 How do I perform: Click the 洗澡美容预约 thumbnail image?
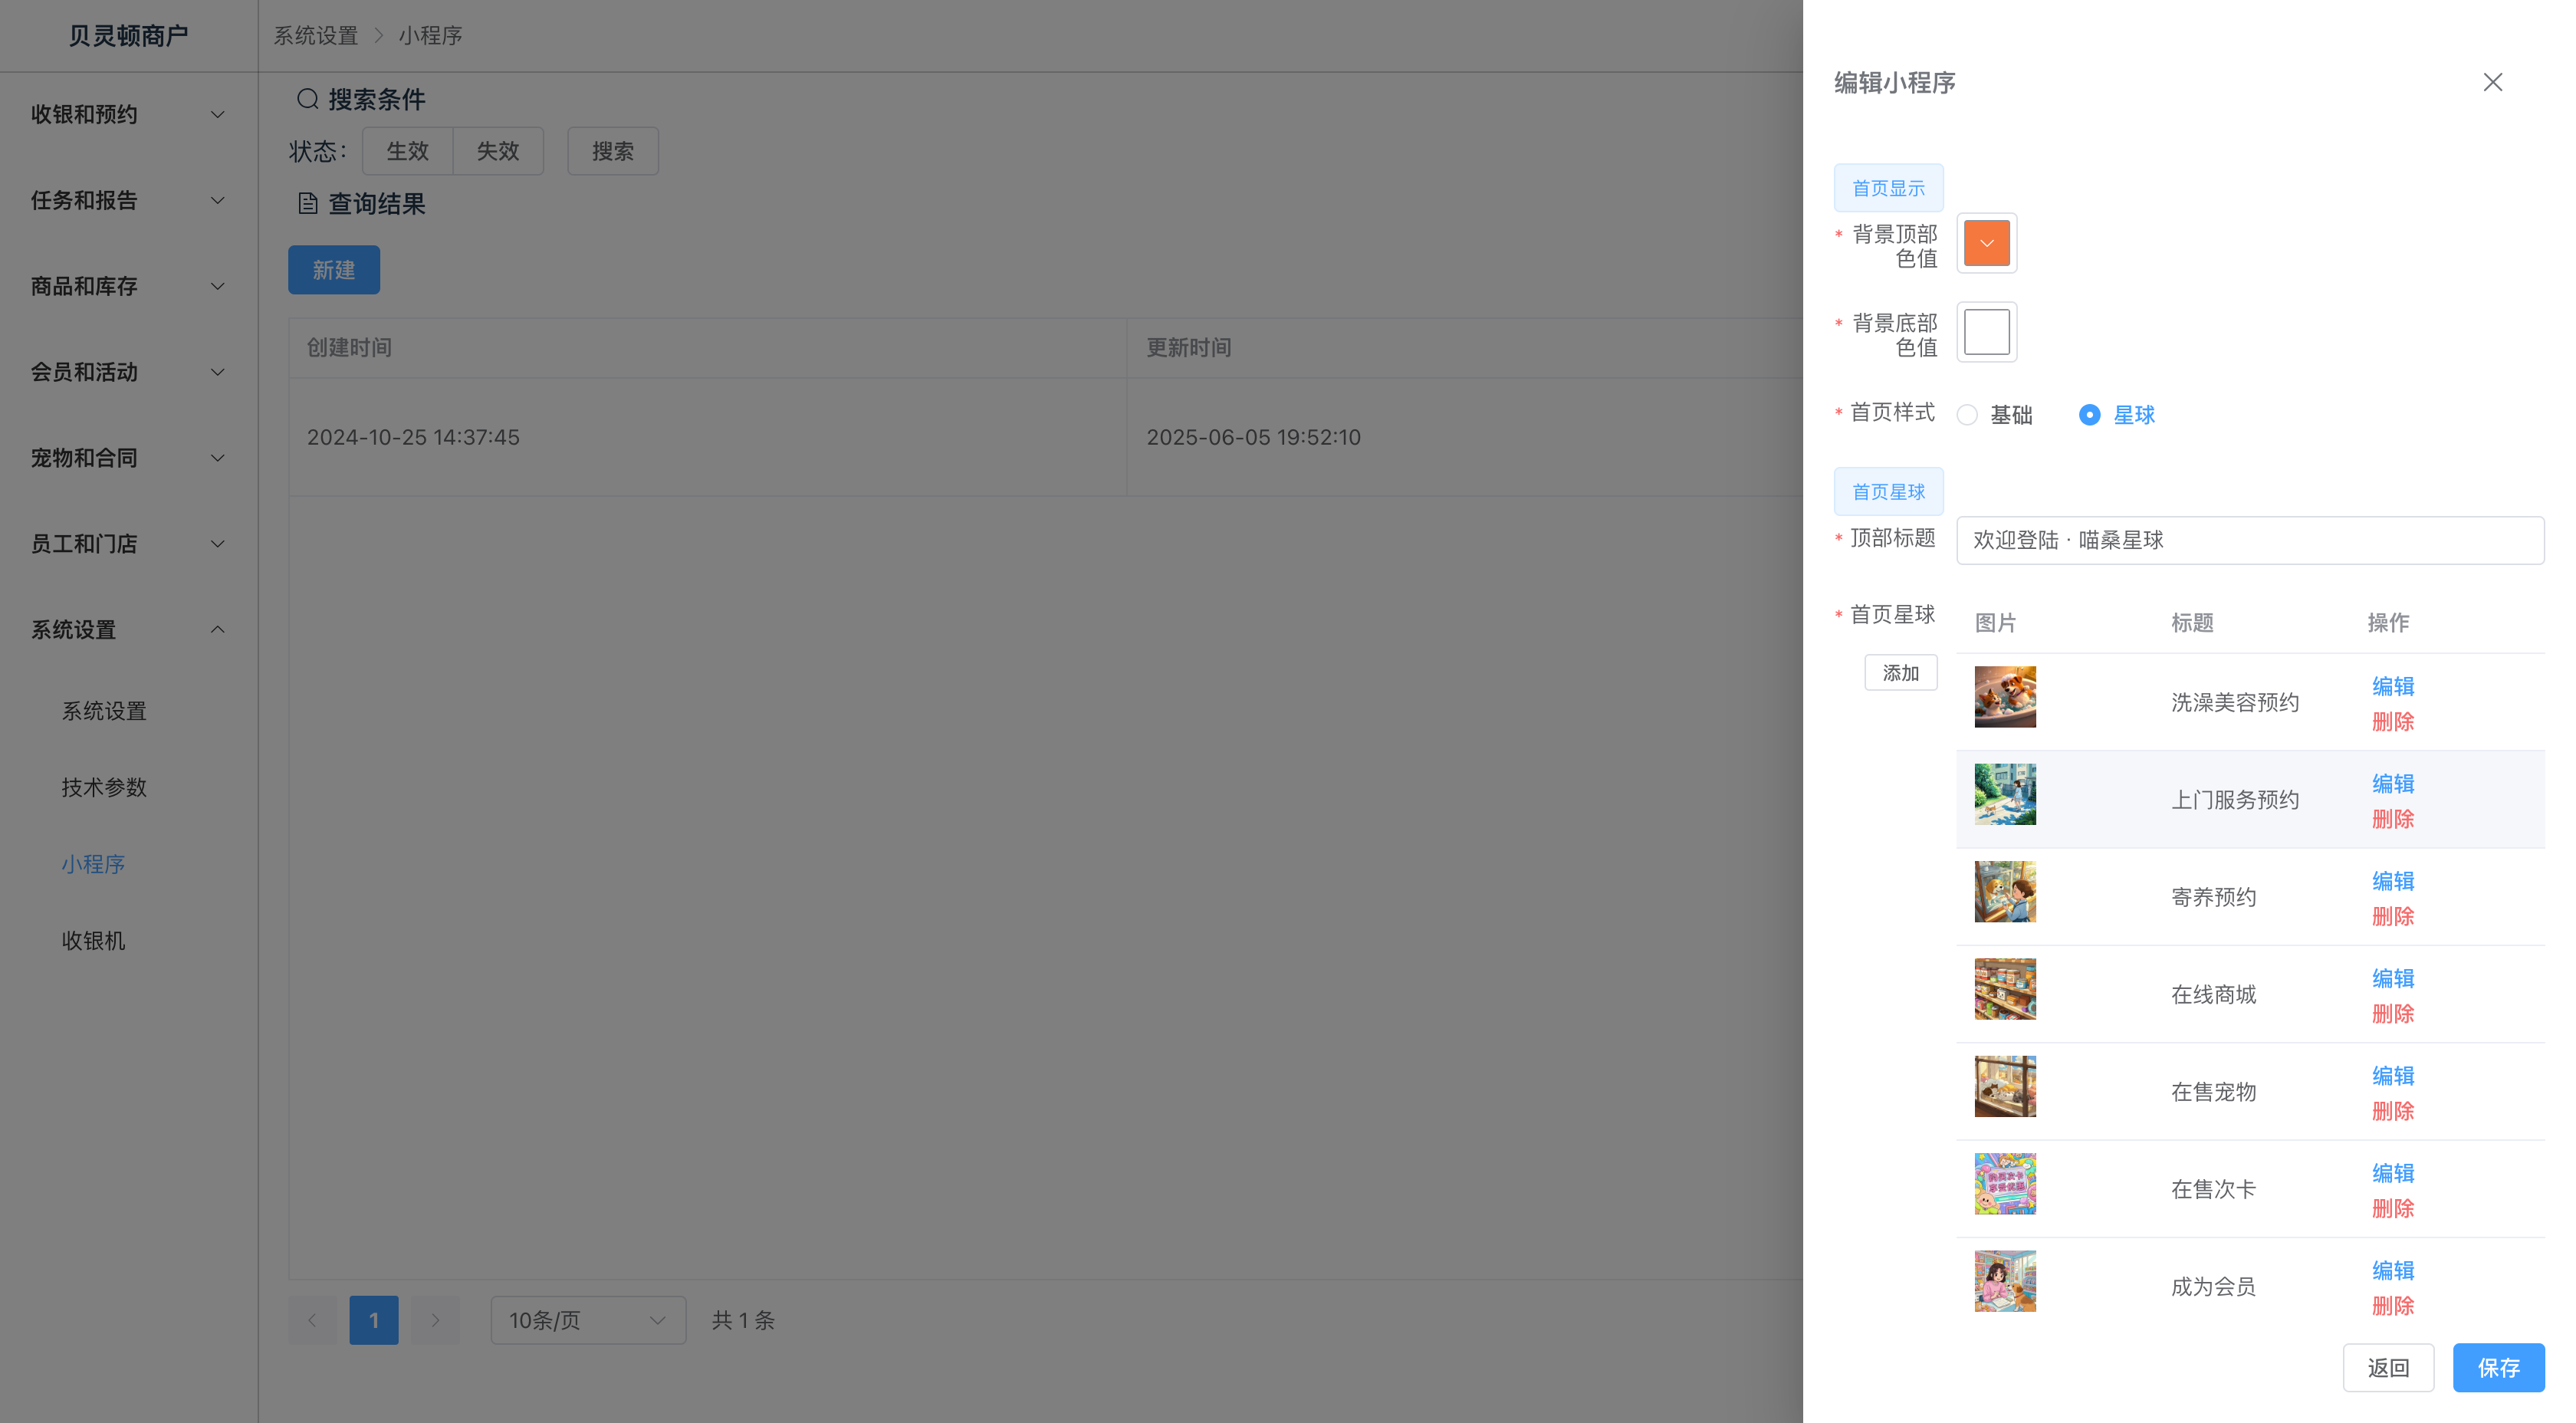point(2004,697)
